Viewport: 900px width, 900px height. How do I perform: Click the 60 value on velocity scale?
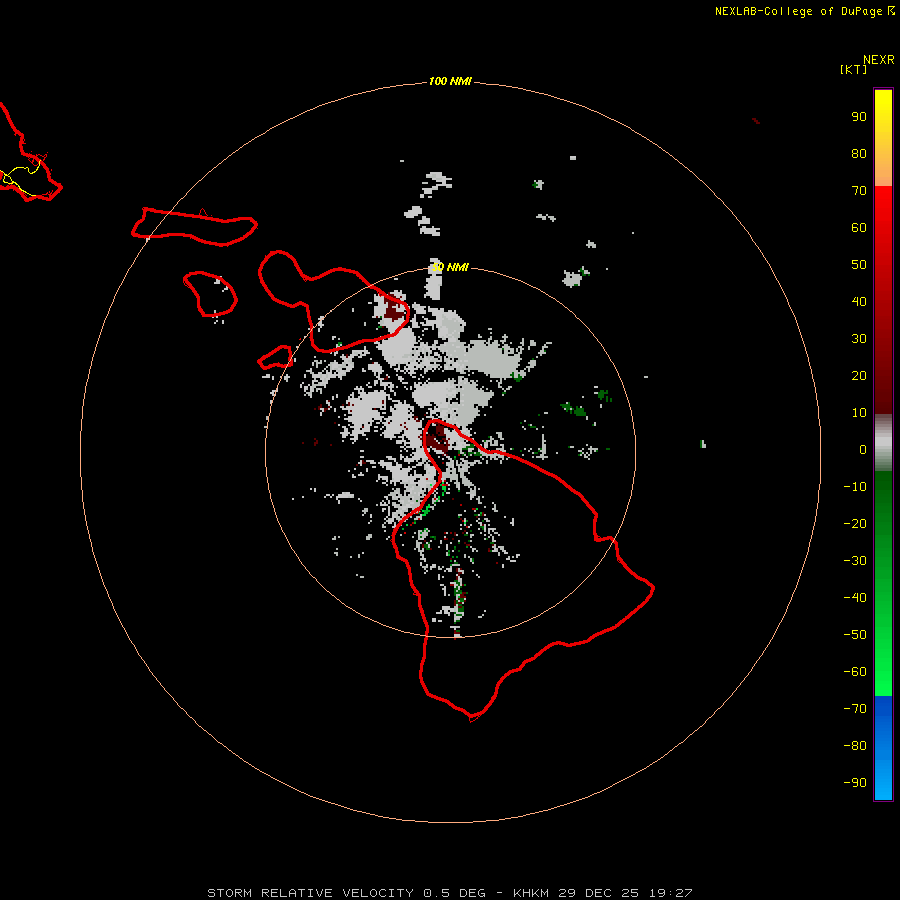(859, 227)
